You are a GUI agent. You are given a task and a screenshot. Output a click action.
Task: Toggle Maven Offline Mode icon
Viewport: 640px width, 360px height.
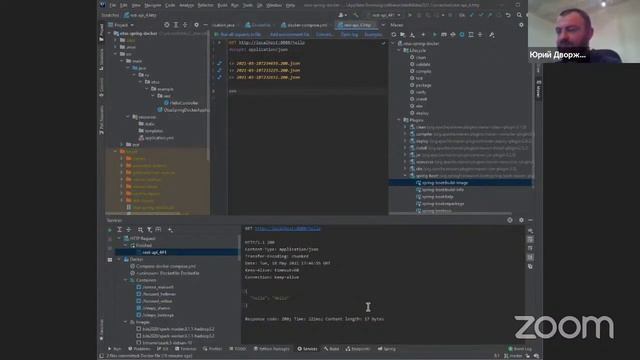coord(453,35)
